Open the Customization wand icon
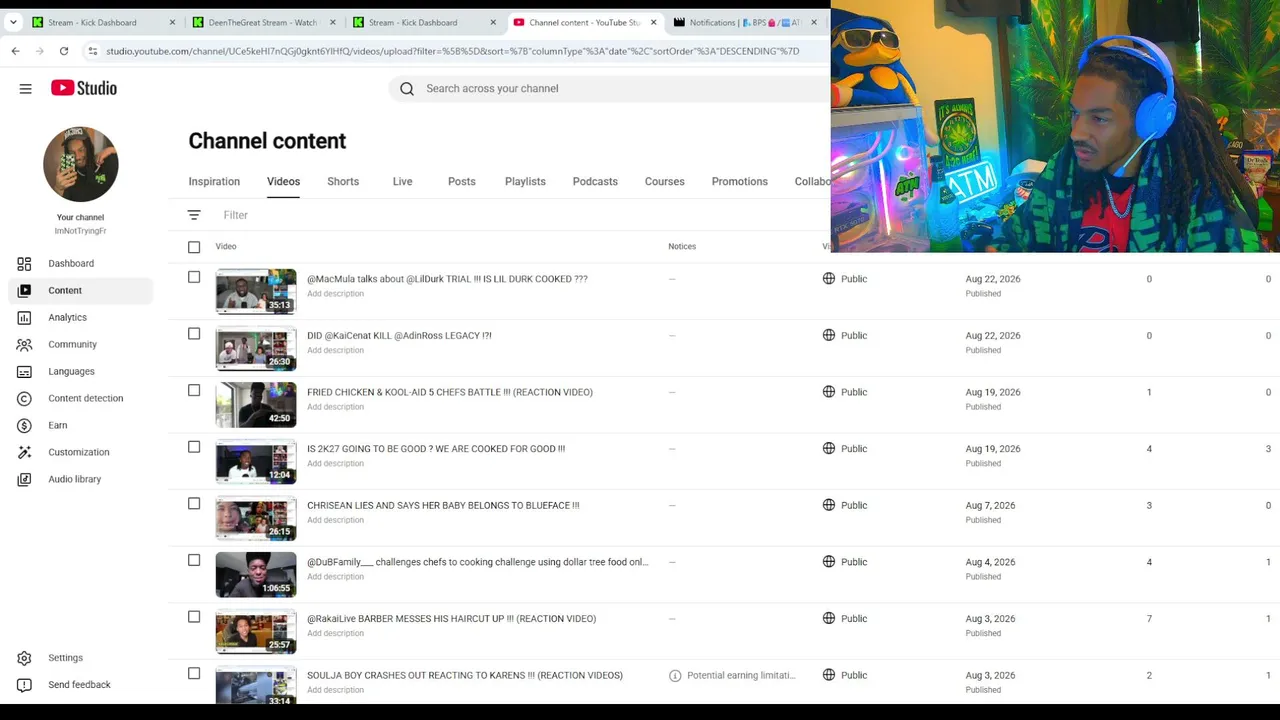This screenshot has width=1280, height=720. point(24,453)
